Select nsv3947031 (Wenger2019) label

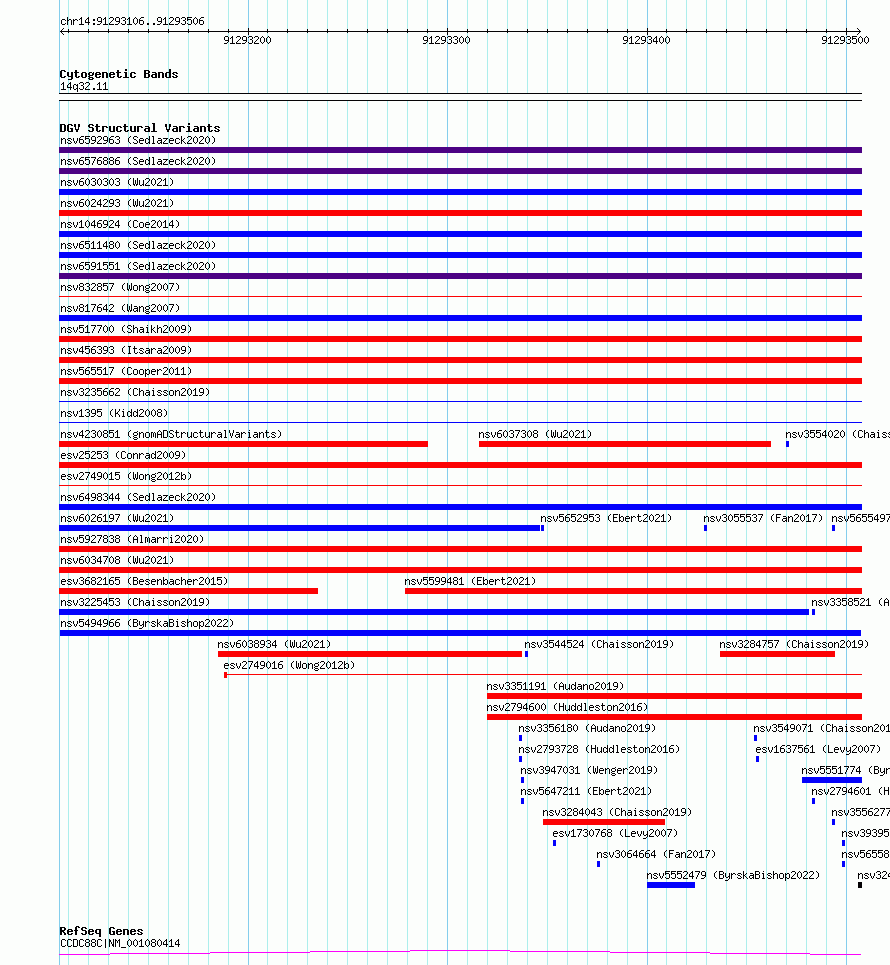(x=589, y=770)
